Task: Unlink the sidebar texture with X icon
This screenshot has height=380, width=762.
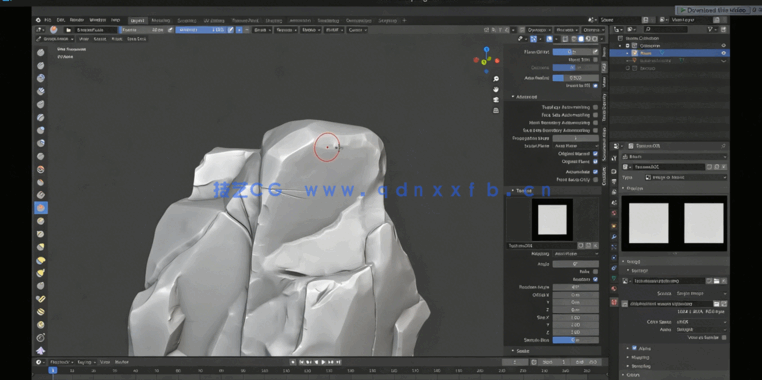Action: 596,246
